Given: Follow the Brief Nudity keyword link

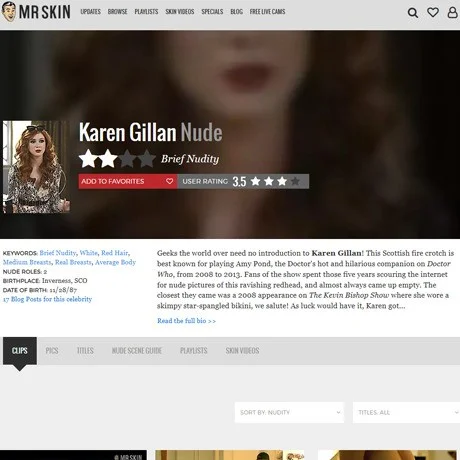Looking at the screenshot, I should (58, 253).
